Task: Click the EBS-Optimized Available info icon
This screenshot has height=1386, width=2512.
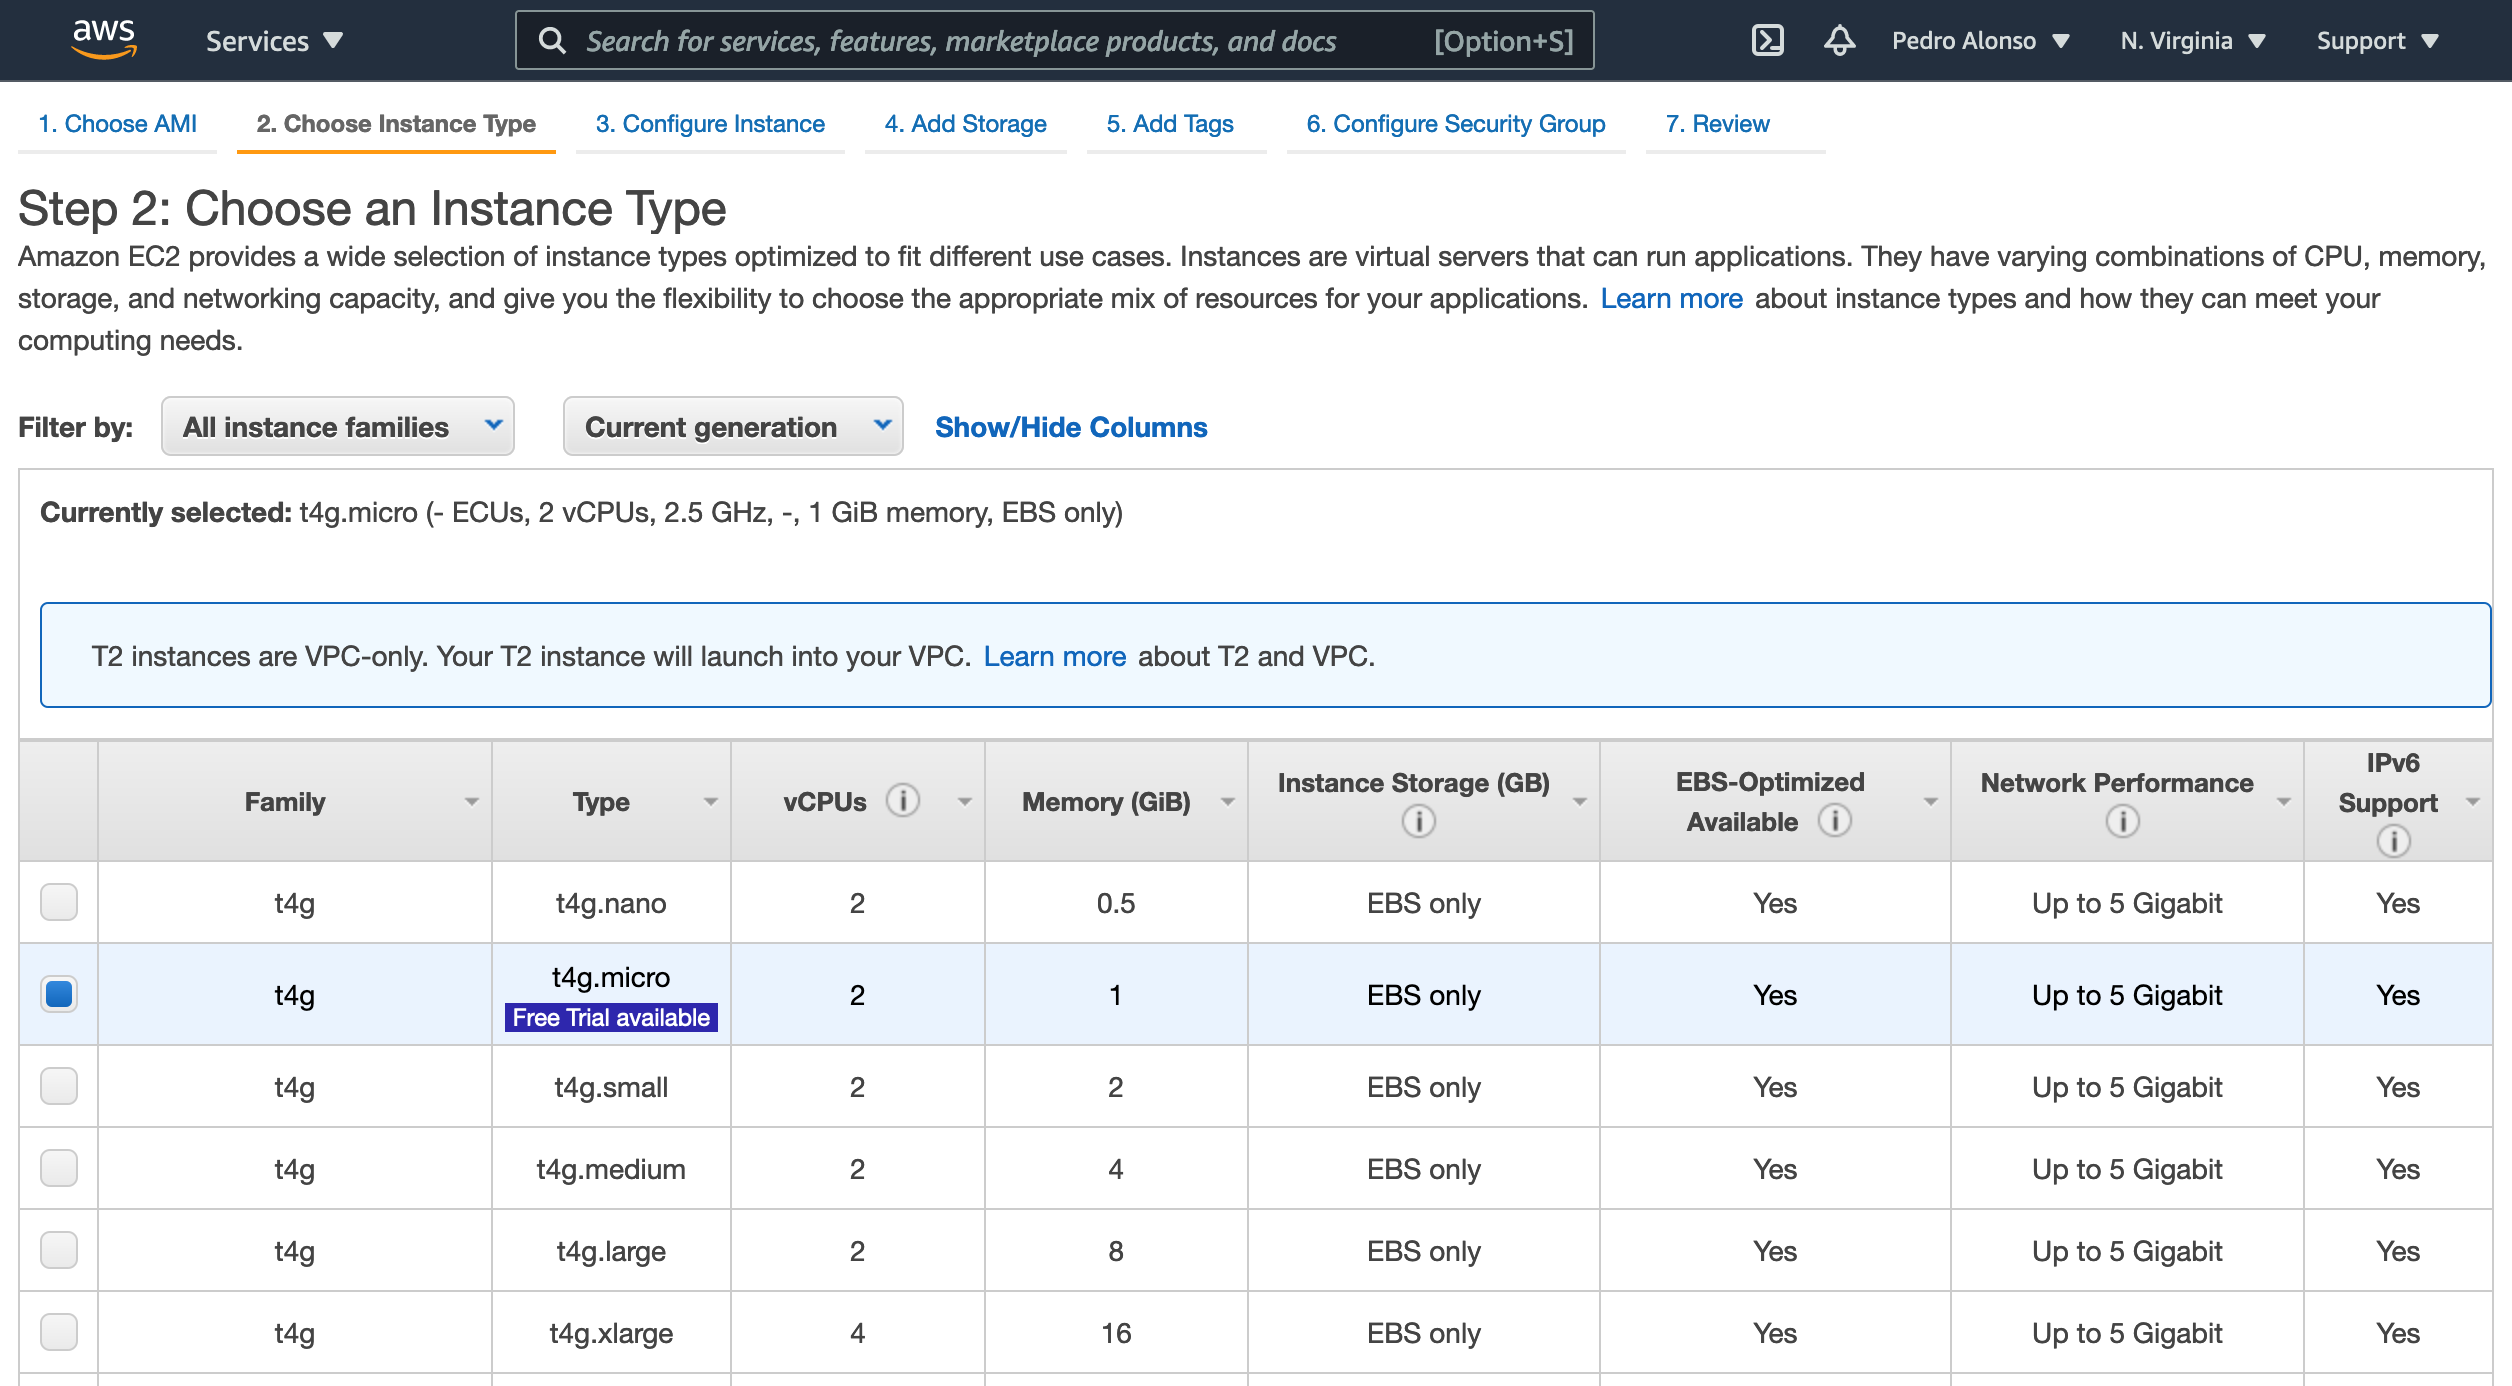Action: click(x=1836, y=820)
